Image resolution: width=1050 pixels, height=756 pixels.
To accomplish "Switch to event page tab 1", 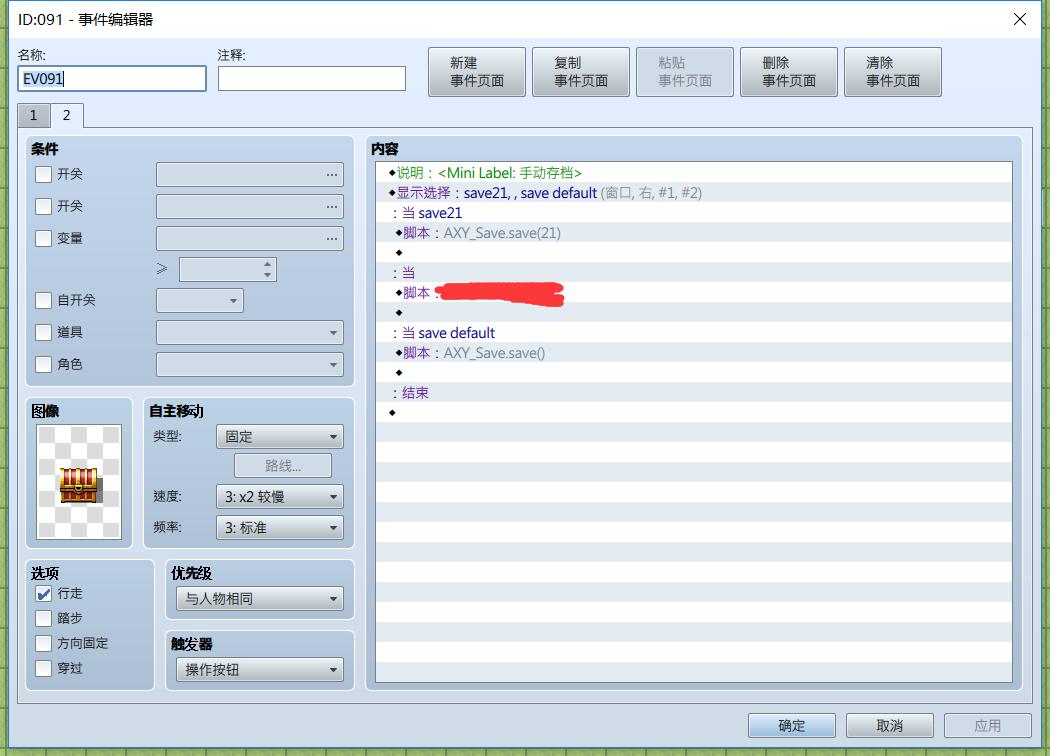I will pos(33,115).
